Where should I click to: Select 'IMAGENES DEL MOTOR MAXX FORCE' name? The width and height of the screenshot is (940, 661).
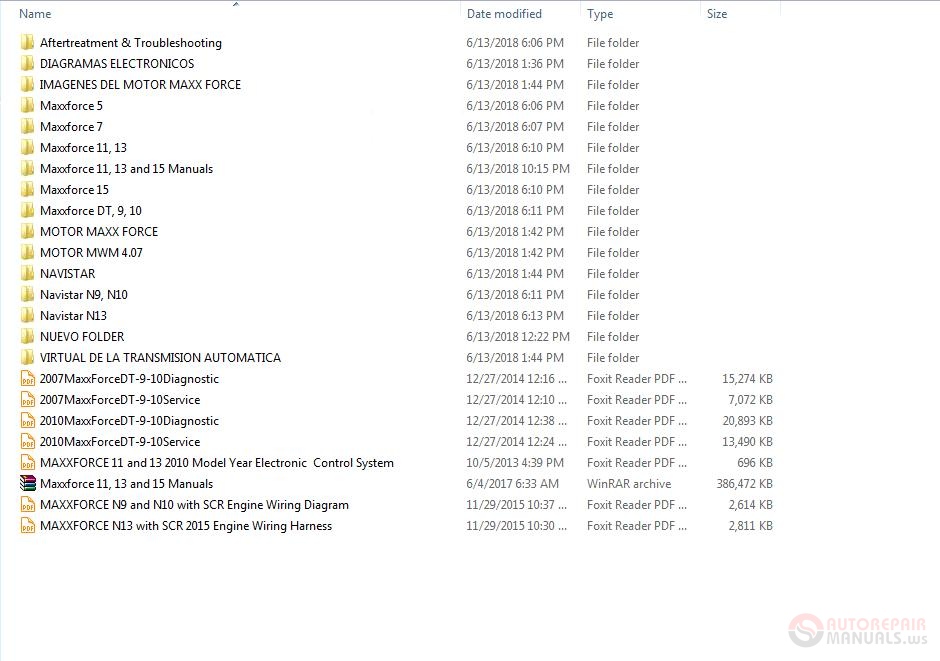click(140, 84)
